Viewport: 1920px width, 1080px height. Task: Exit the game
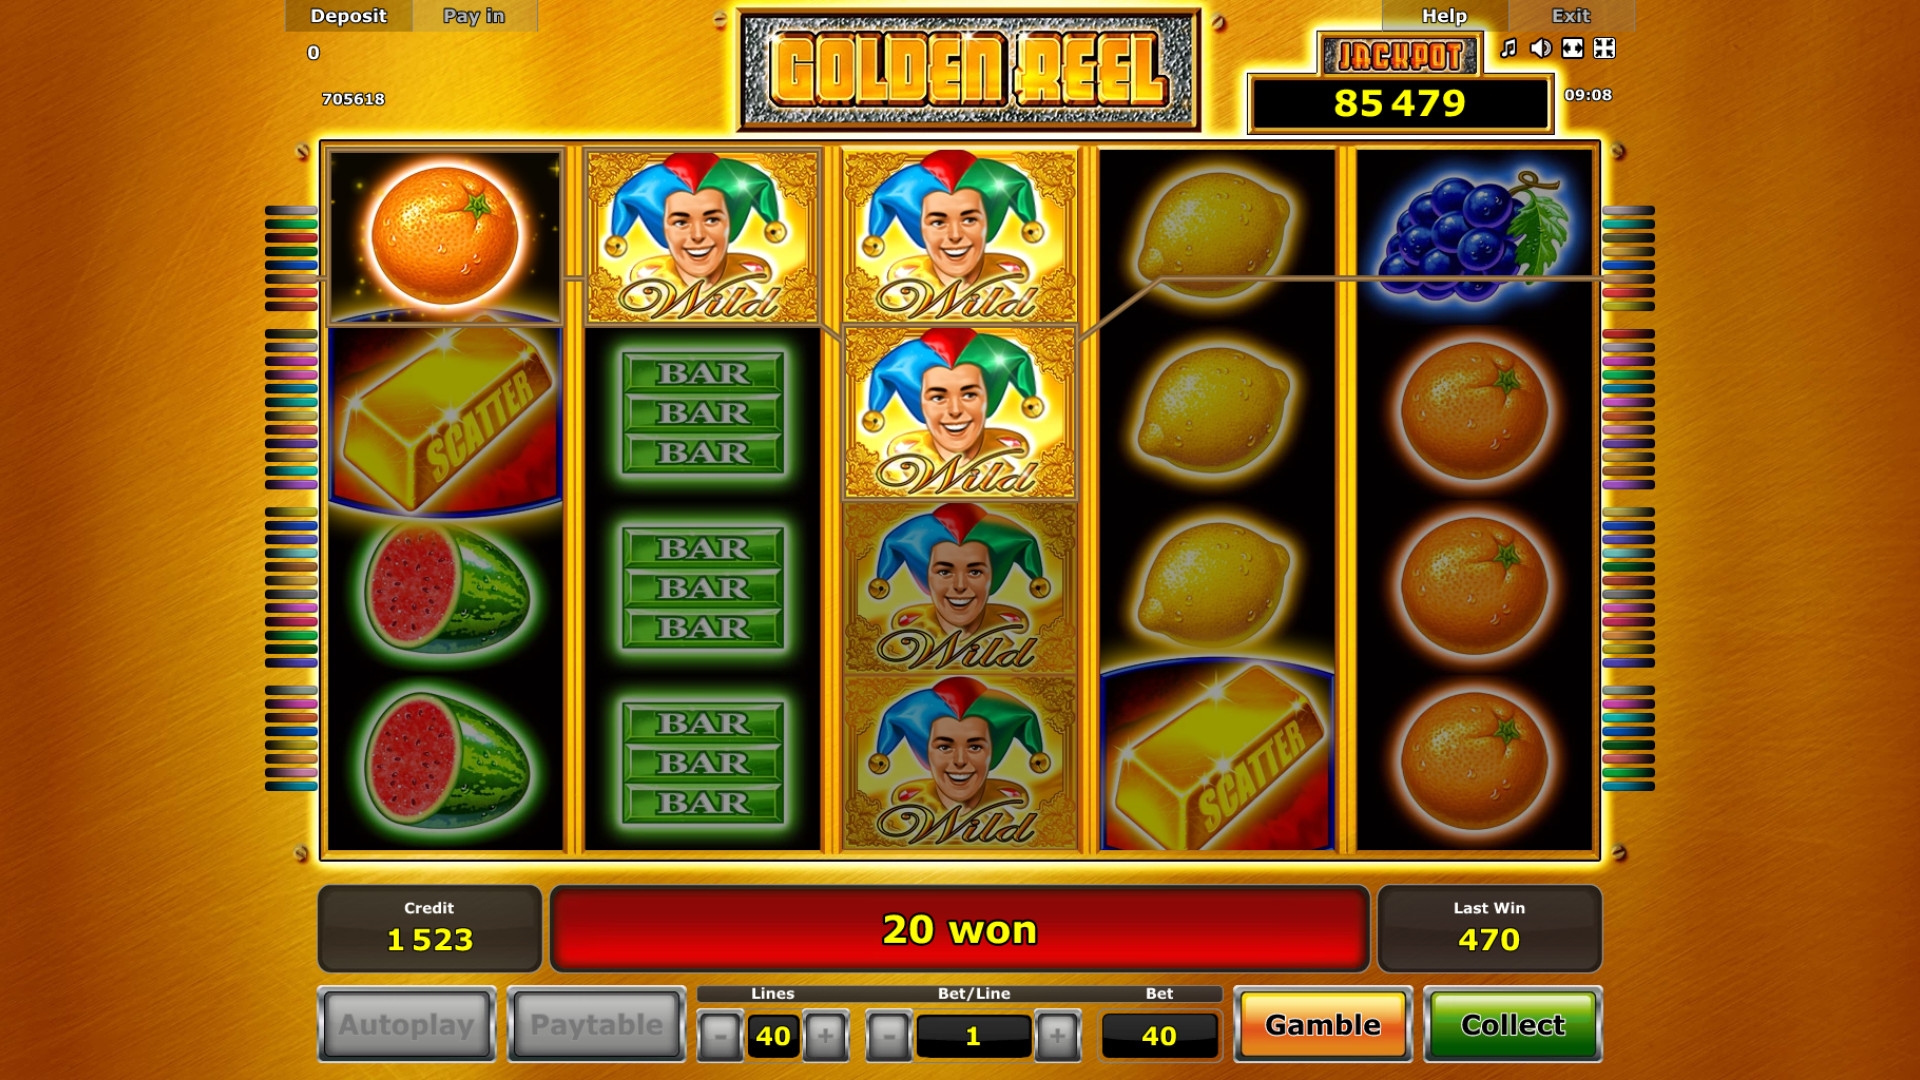pos(1570,16)
